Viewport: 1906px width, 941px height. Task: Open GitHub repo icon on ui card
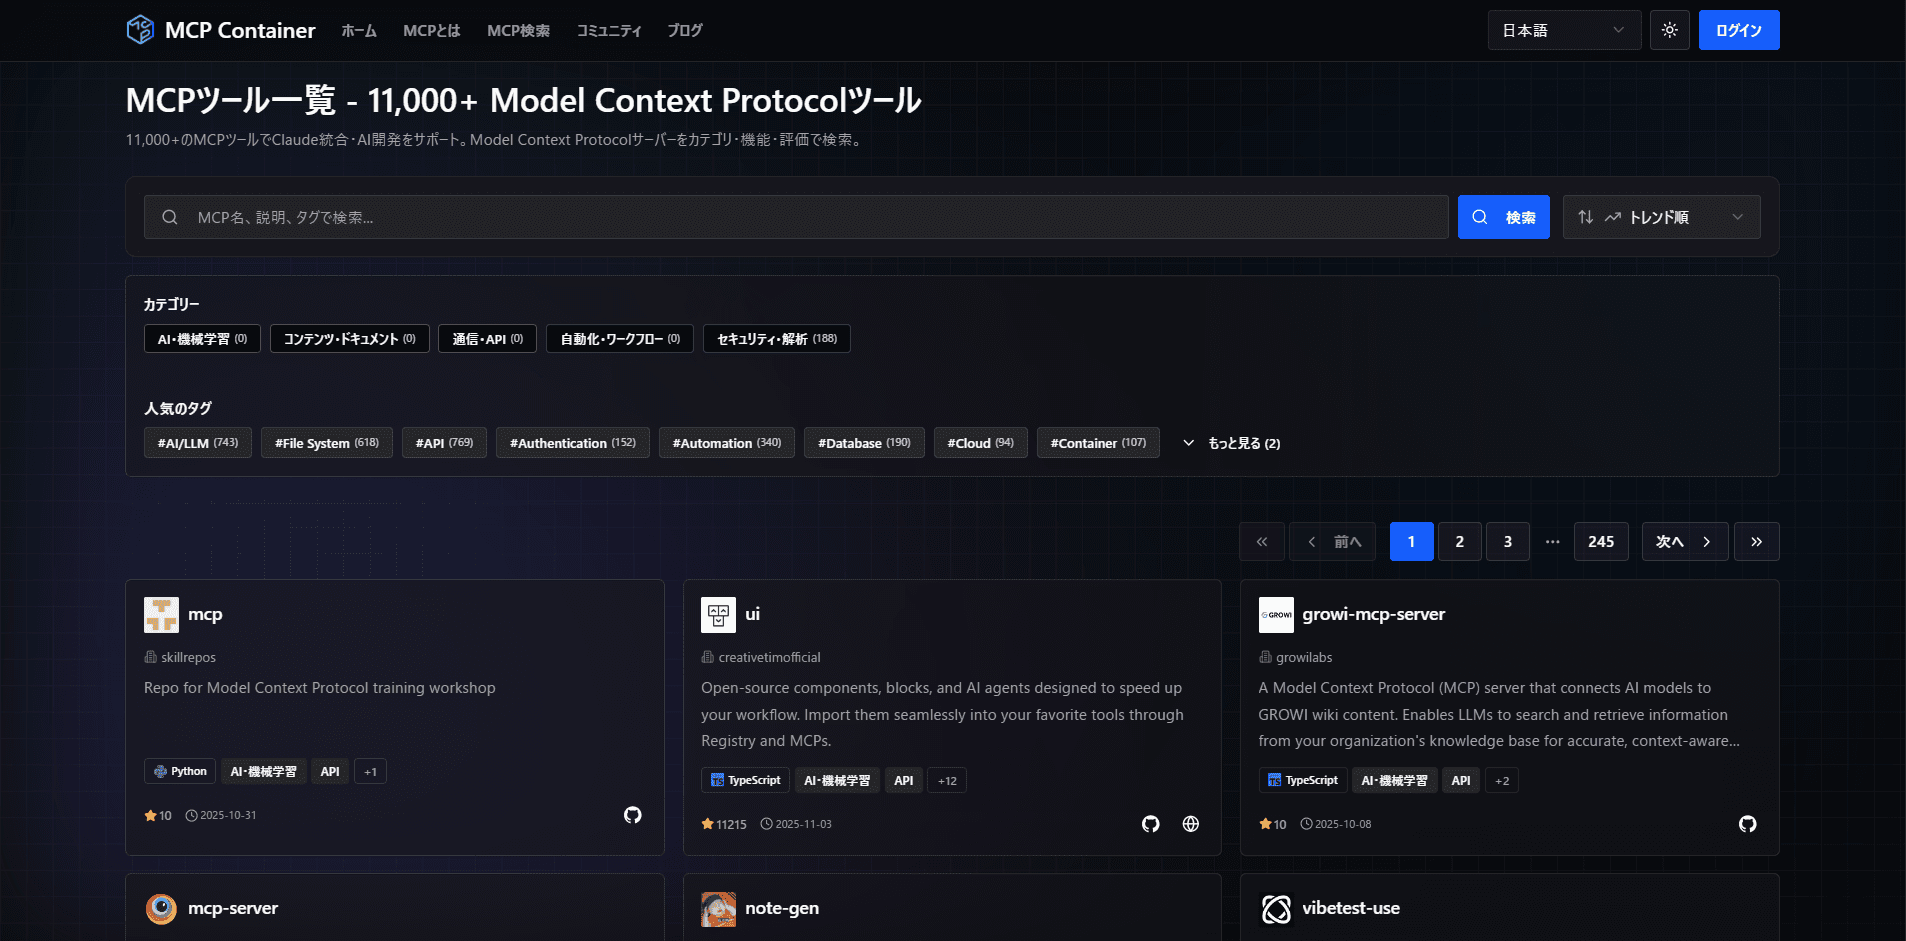1150,824
